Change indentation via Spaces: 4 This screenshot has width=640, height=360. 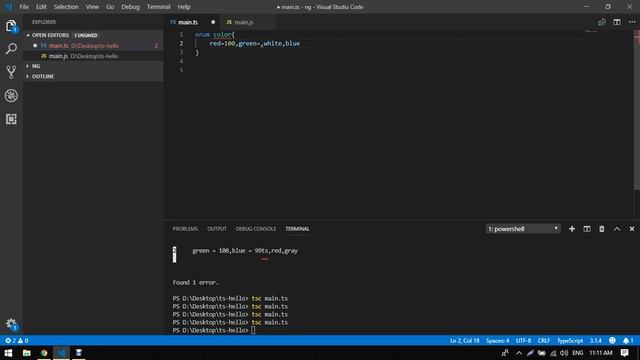coord(498,340)
